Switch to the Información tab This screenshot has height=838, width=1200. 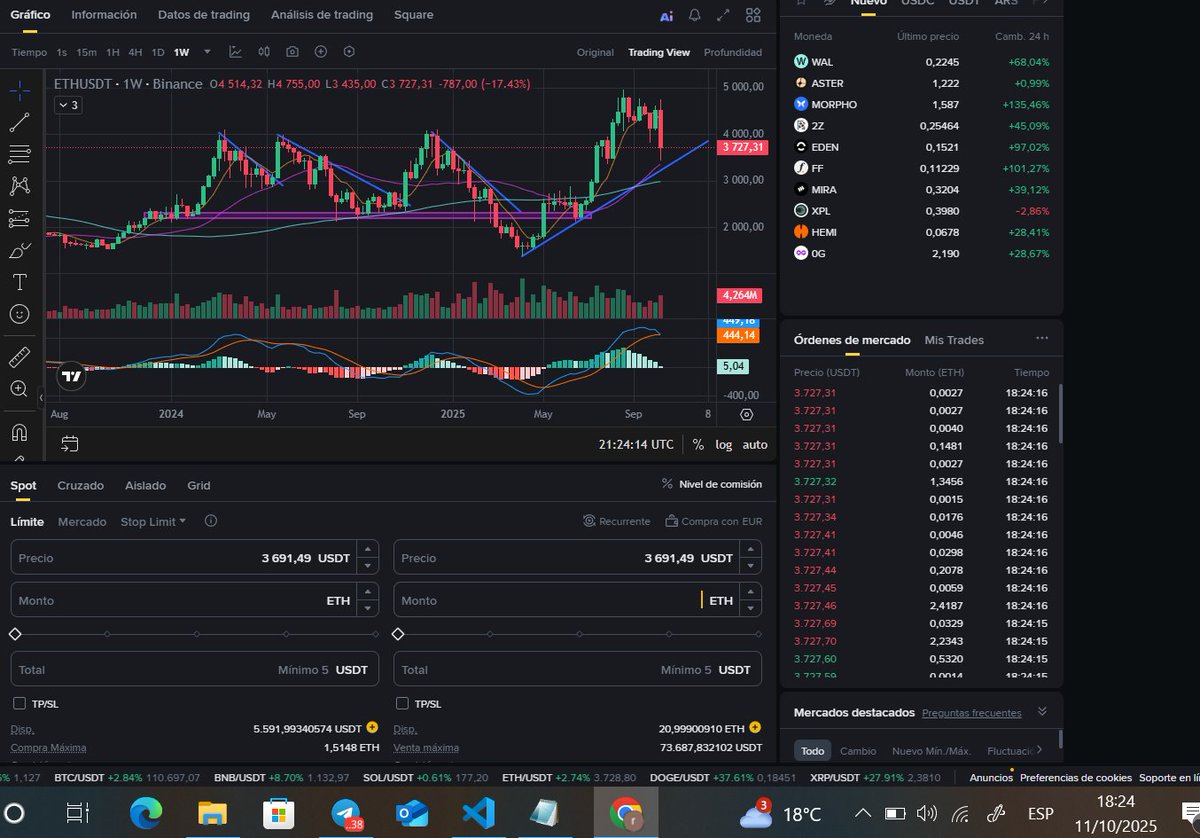coord(104,15)
